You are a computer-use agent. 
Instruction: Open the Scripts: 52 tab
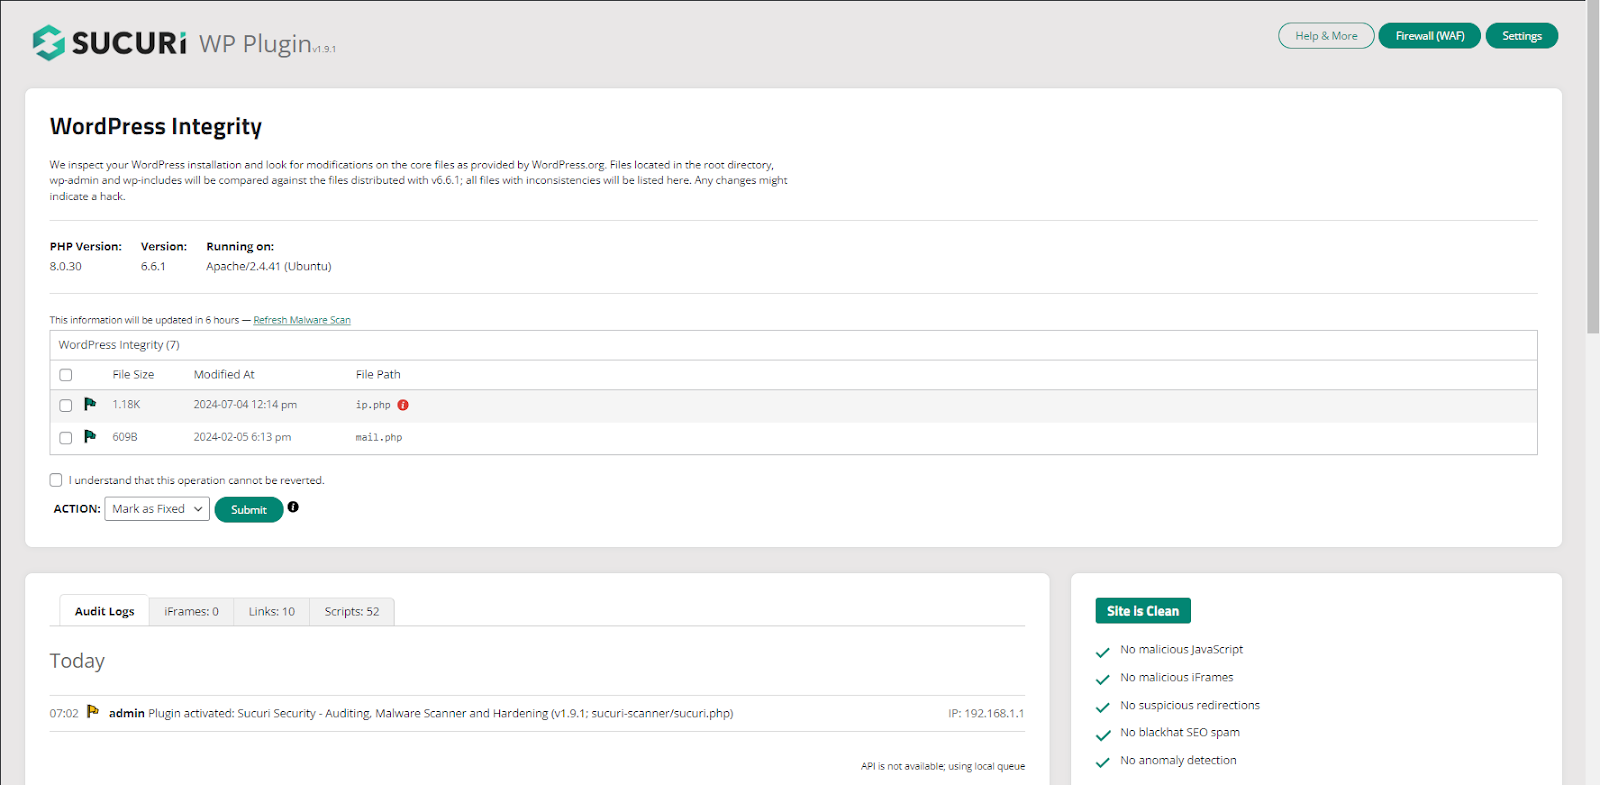[x=352, y=611]
